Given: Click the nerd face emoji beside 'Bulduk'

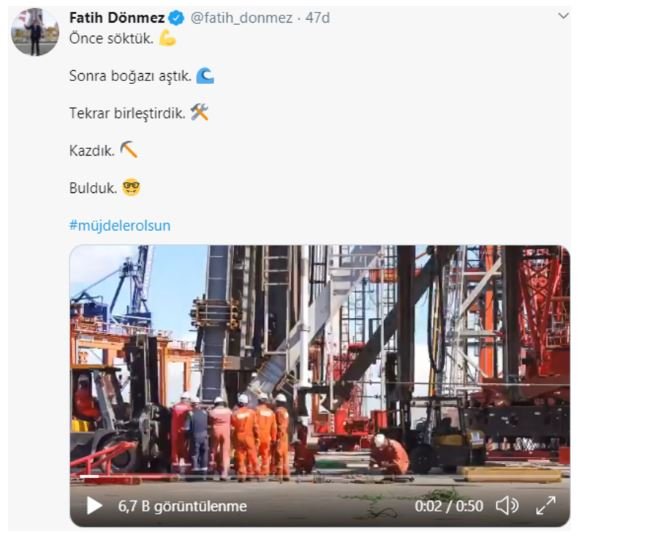Looking at the screenshot, I should coord(130,187).
